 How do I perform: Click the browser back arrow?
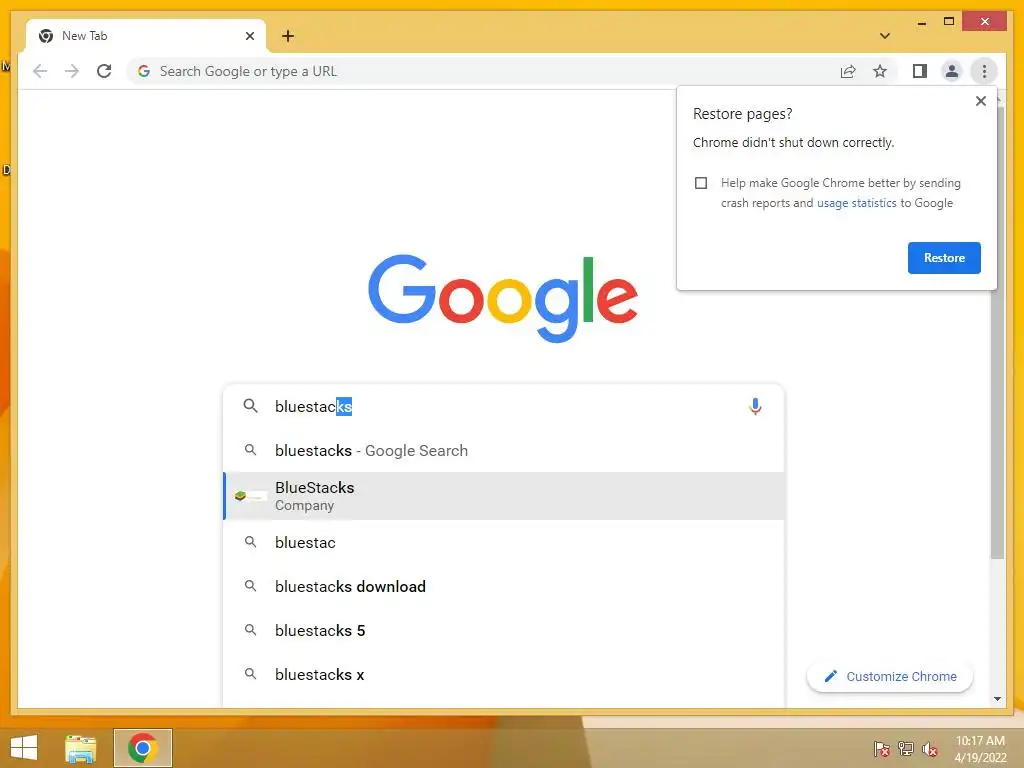(40, 71)
